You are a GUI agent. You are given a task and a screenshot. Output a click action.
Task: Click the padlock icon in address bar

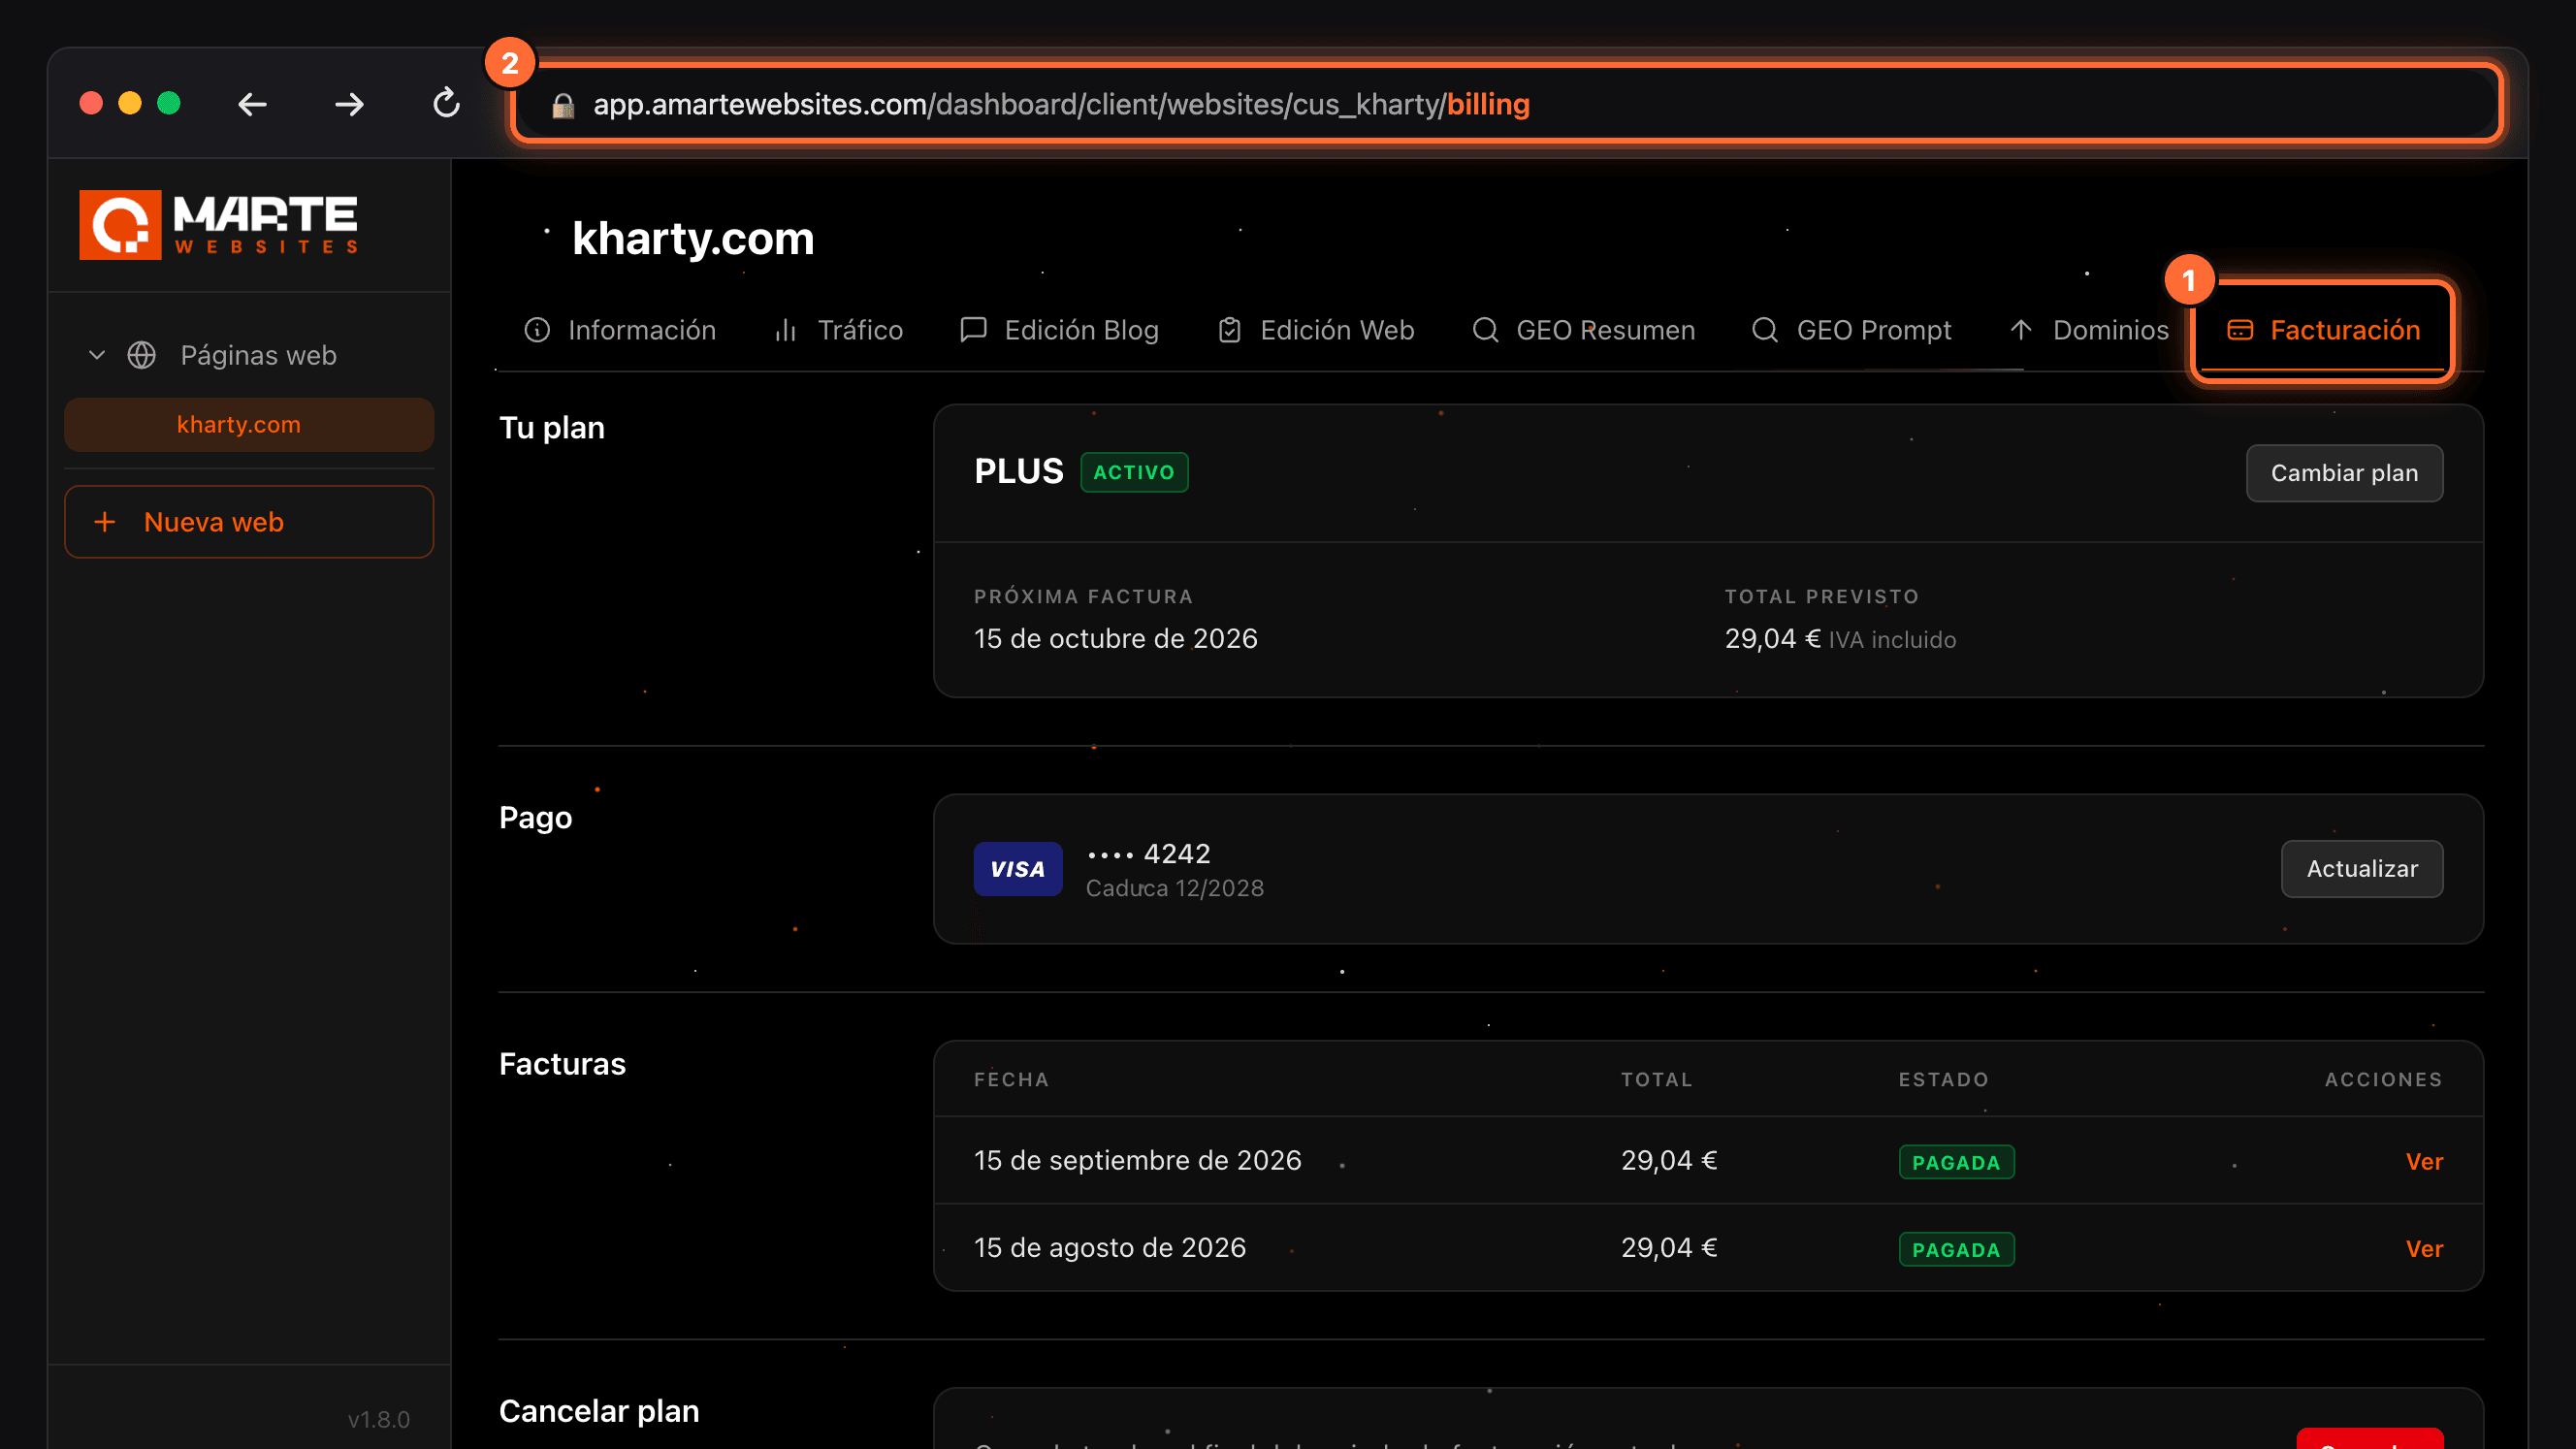click(563, 105)
